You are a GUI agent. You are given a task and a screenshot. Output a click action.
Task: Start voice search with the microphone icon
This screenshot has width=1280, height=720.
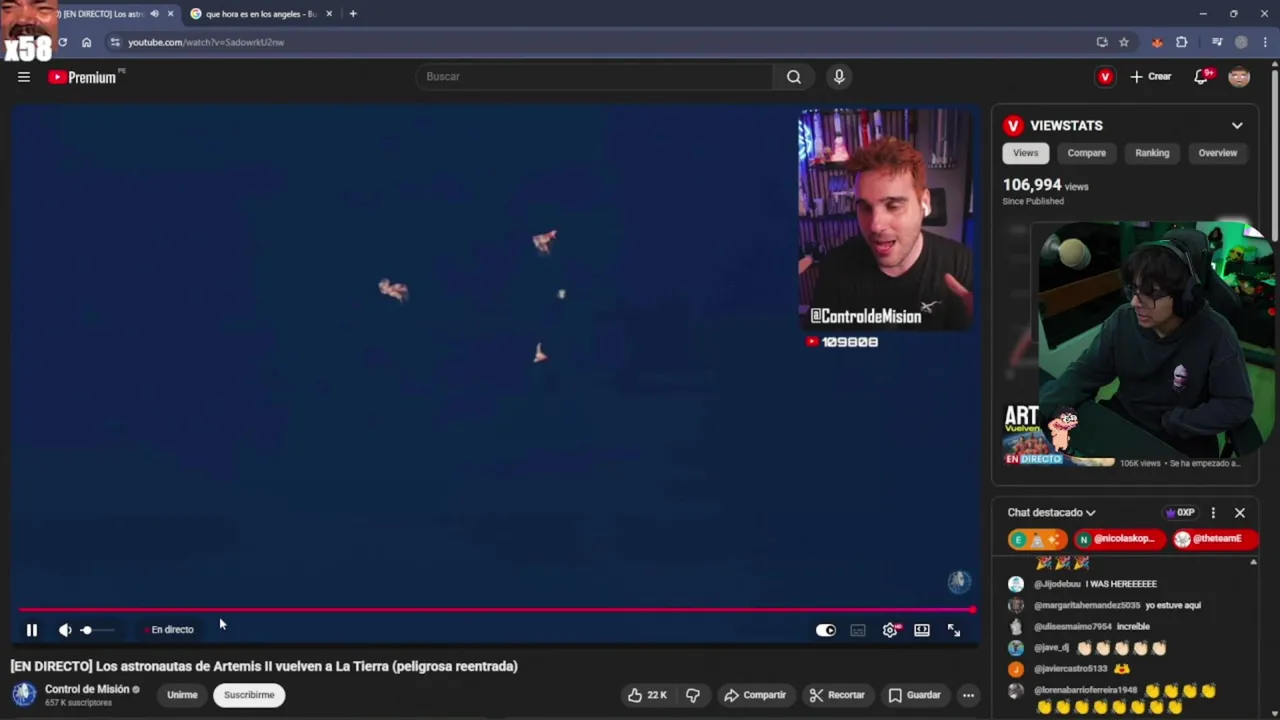point(839,77)
